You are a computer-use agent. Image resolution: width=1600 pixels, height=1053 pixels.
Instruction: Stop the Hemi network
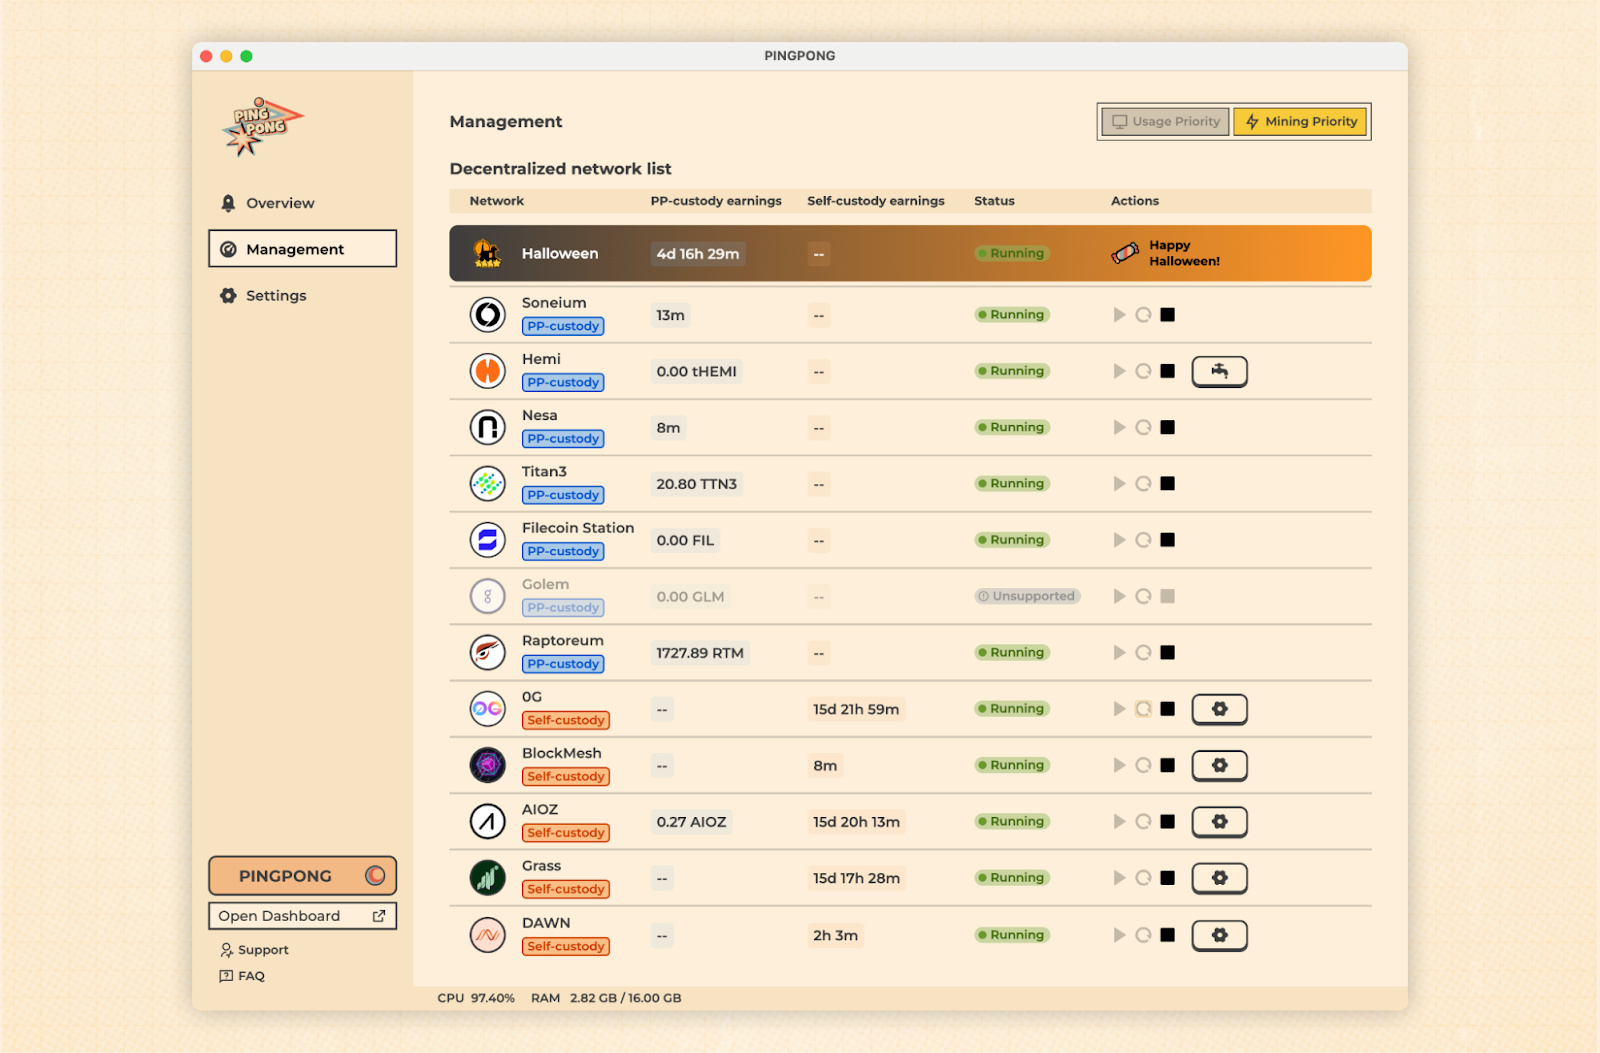click(x=1167, y=371)
